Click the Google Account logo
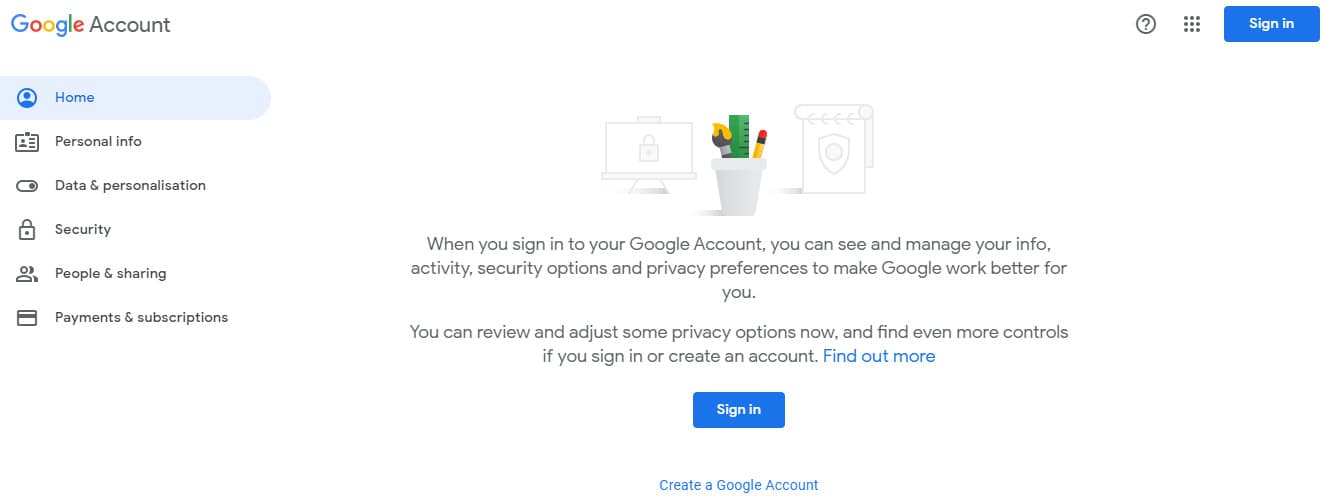1329x497 pixels. [x=91, y=25]
